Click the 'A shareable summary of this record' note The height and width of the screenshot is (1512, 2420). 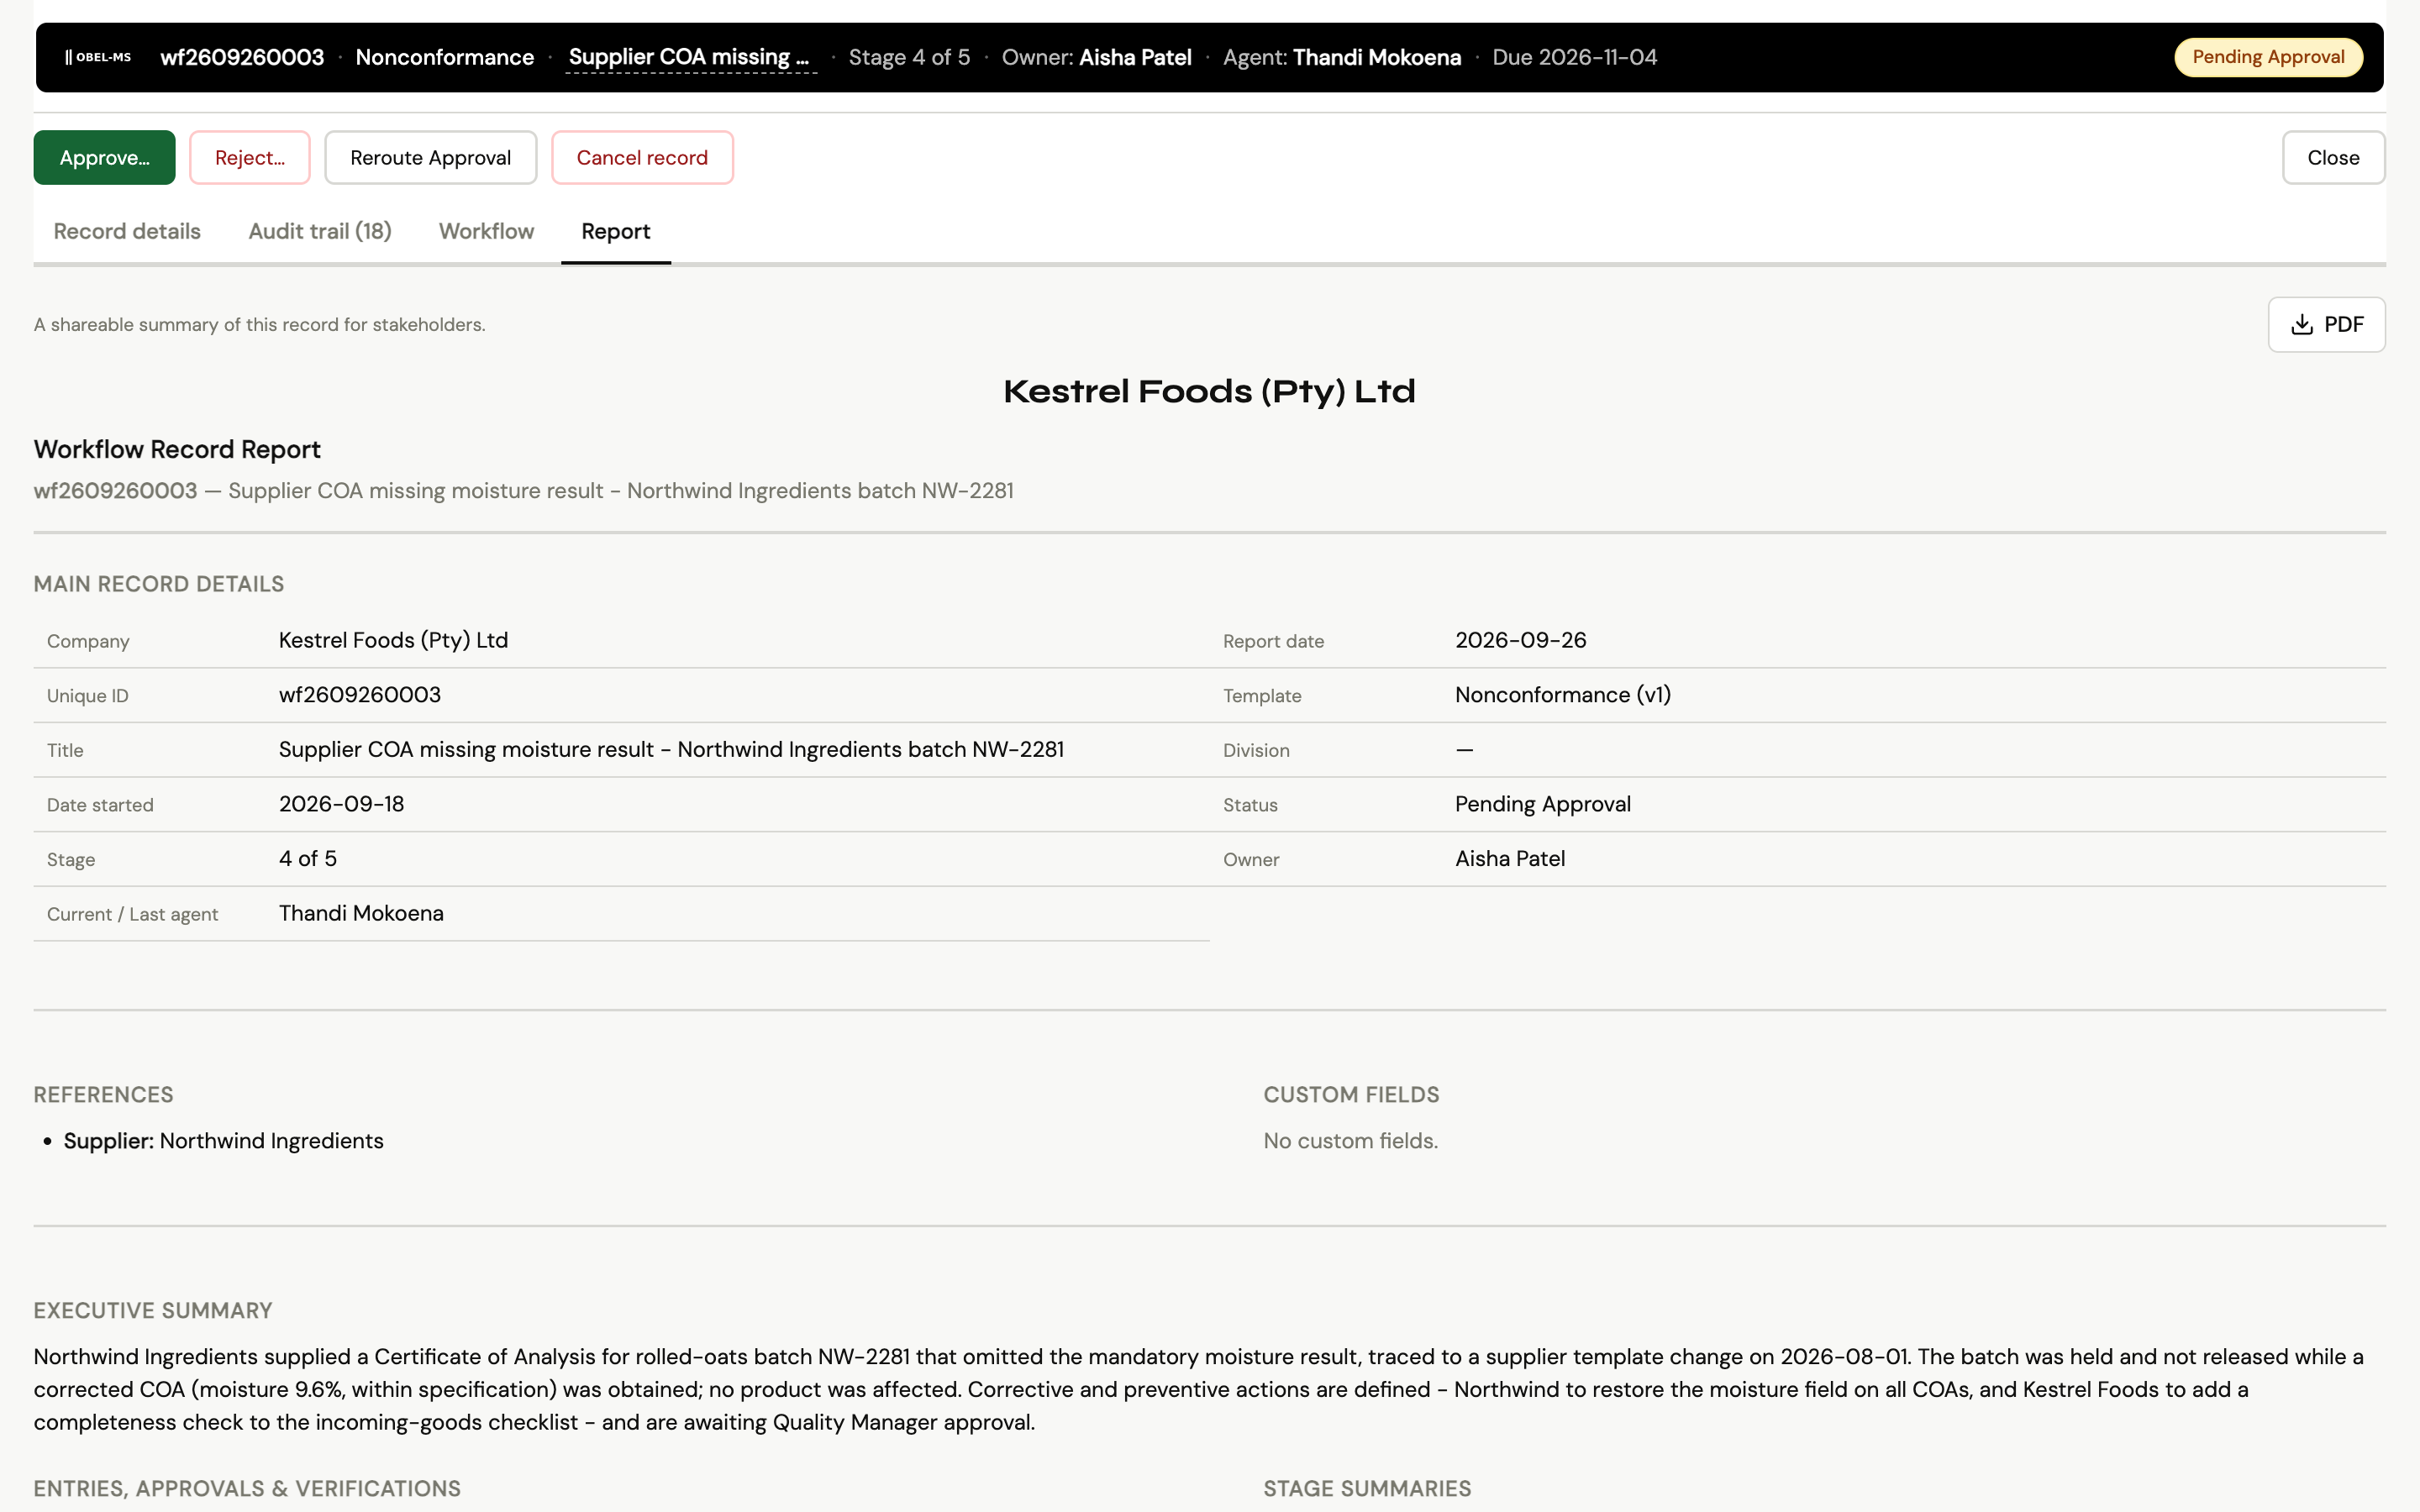[x=259, y=325]
